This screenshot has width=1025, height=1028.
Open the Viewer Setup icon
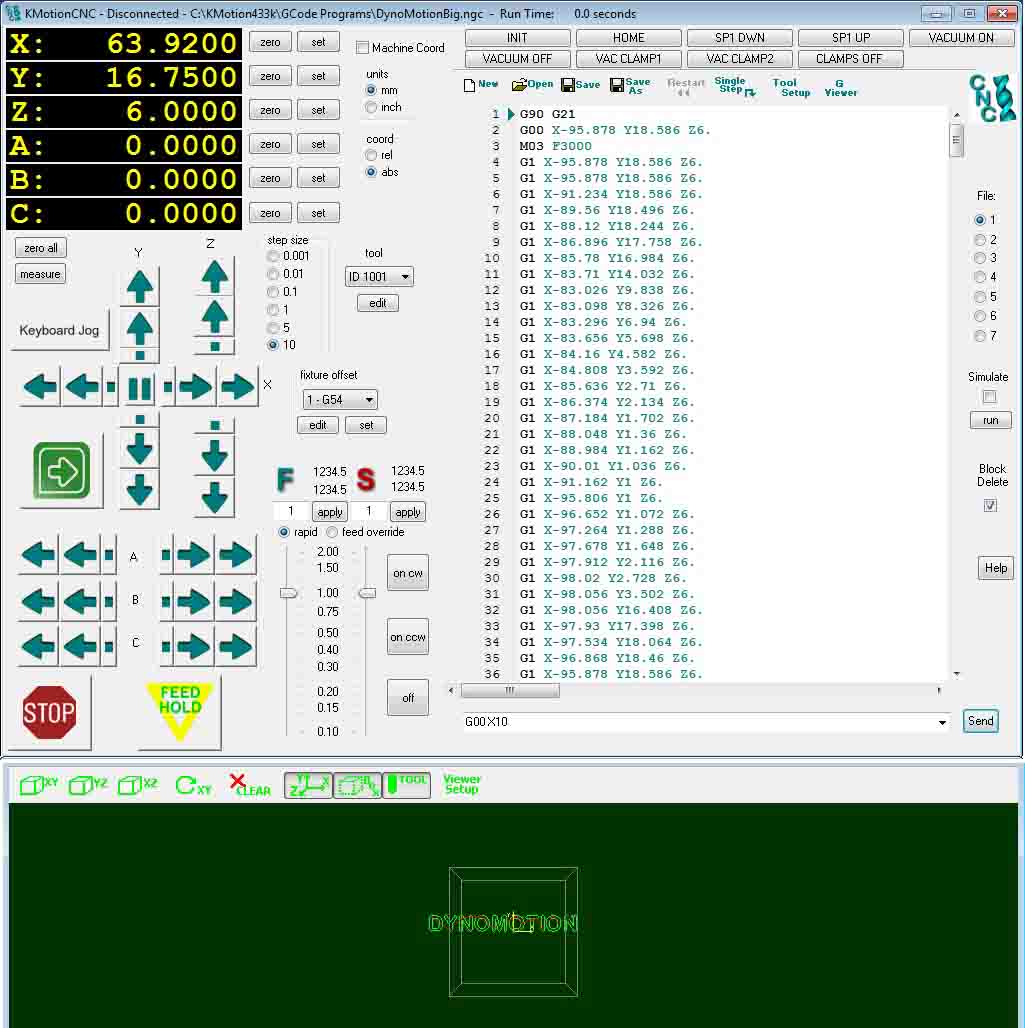click(x=461, y=784)
